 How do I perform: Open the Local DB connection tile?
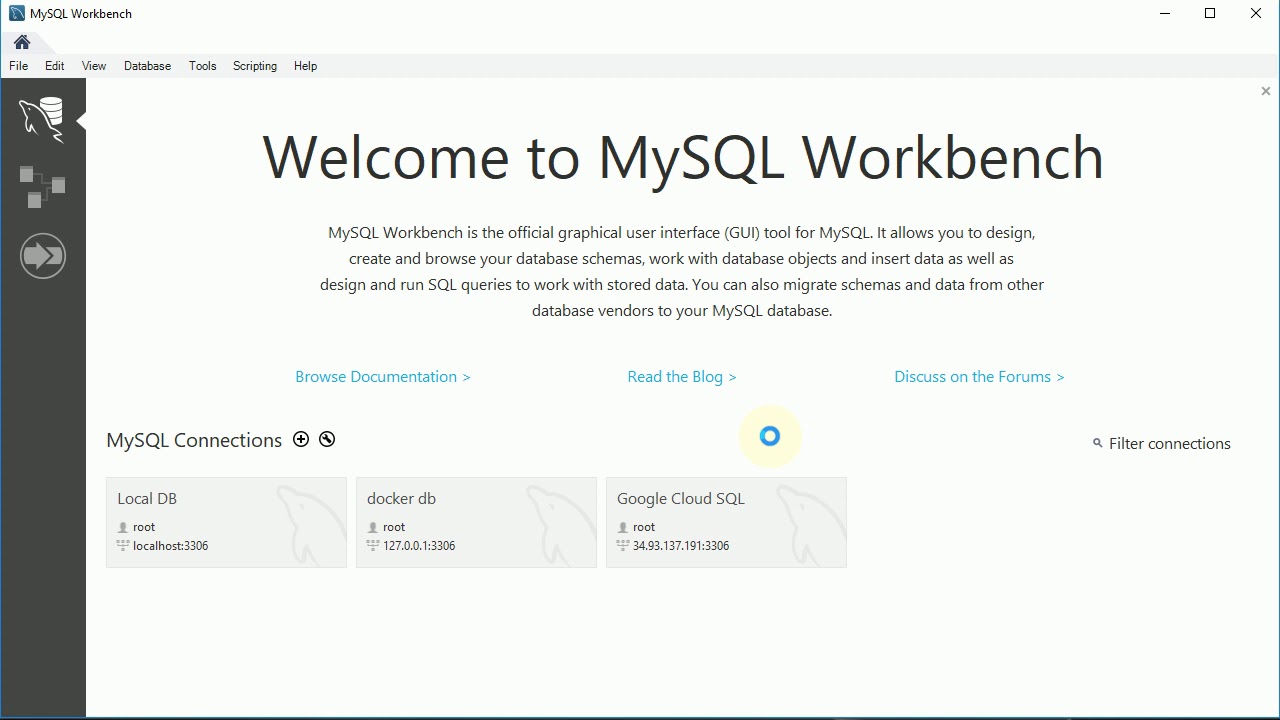click(226, 522)
